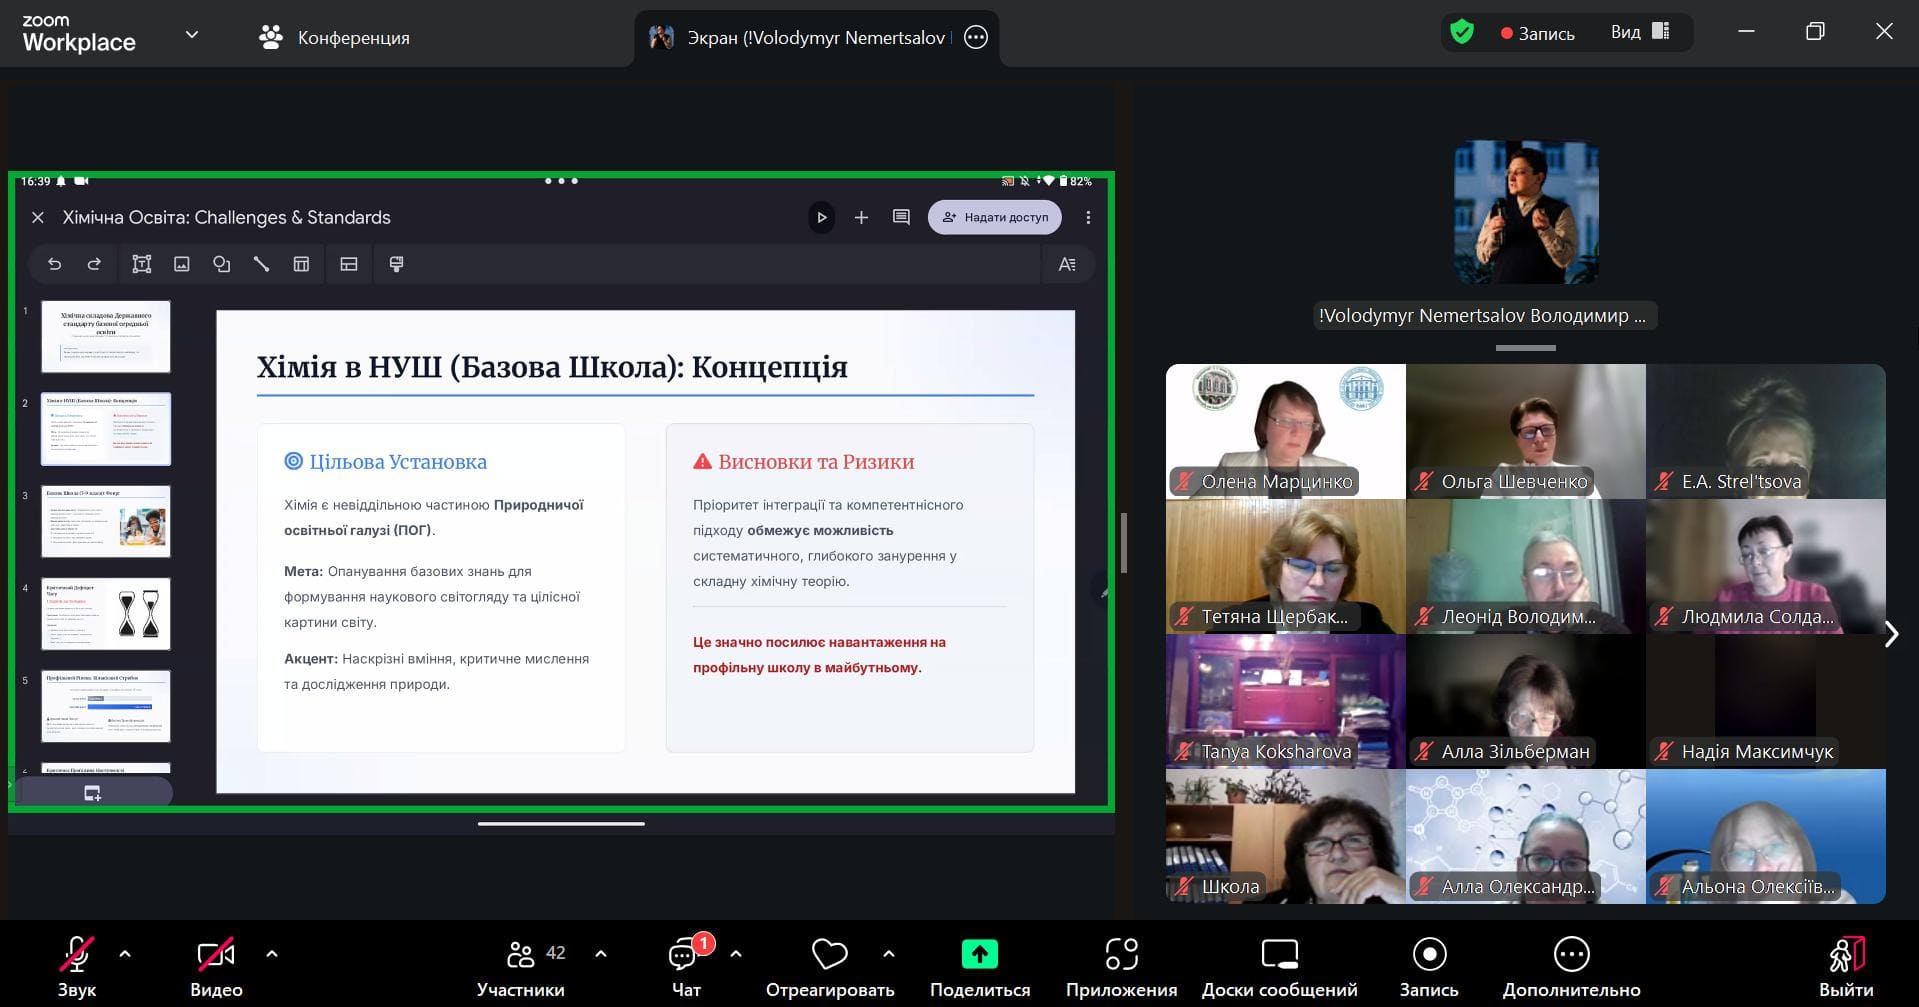This screenshot has width=1919, height=1007.
Task: Open shared screen options ellipsis
Action: (x=975, y=38)
